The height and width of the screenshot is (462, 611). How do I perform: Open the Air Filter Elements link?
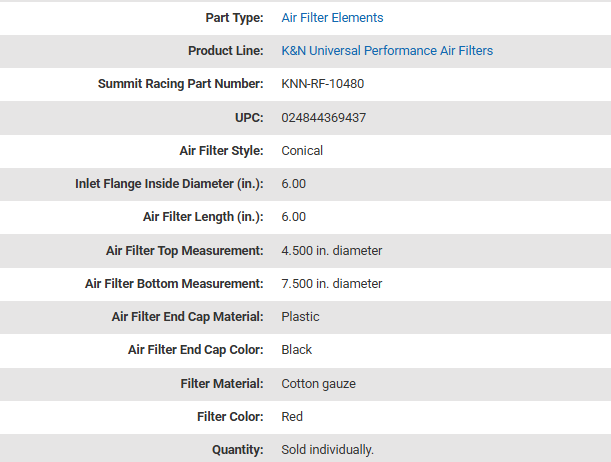click(x=332, y=18)
